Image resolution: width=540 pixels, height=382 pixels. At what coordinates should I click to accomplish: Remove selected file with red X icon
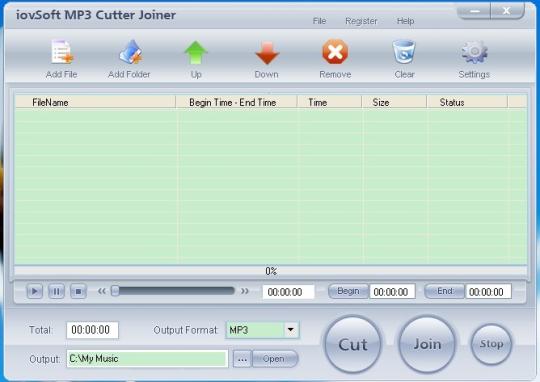[x=335, y=52]
